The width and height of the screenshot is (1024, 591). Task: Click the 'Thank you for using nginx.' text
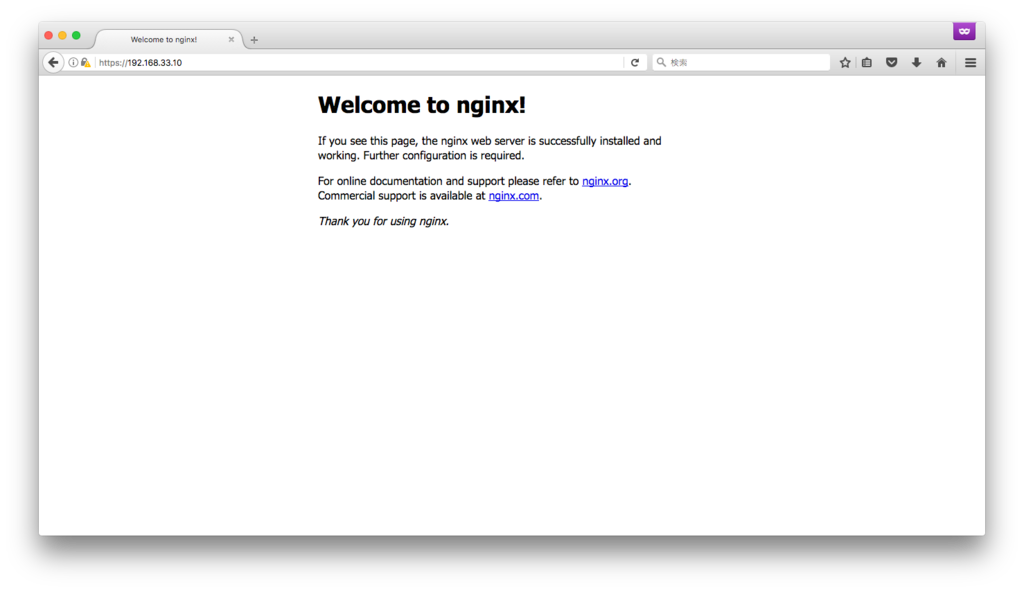[x=383, y=221]
